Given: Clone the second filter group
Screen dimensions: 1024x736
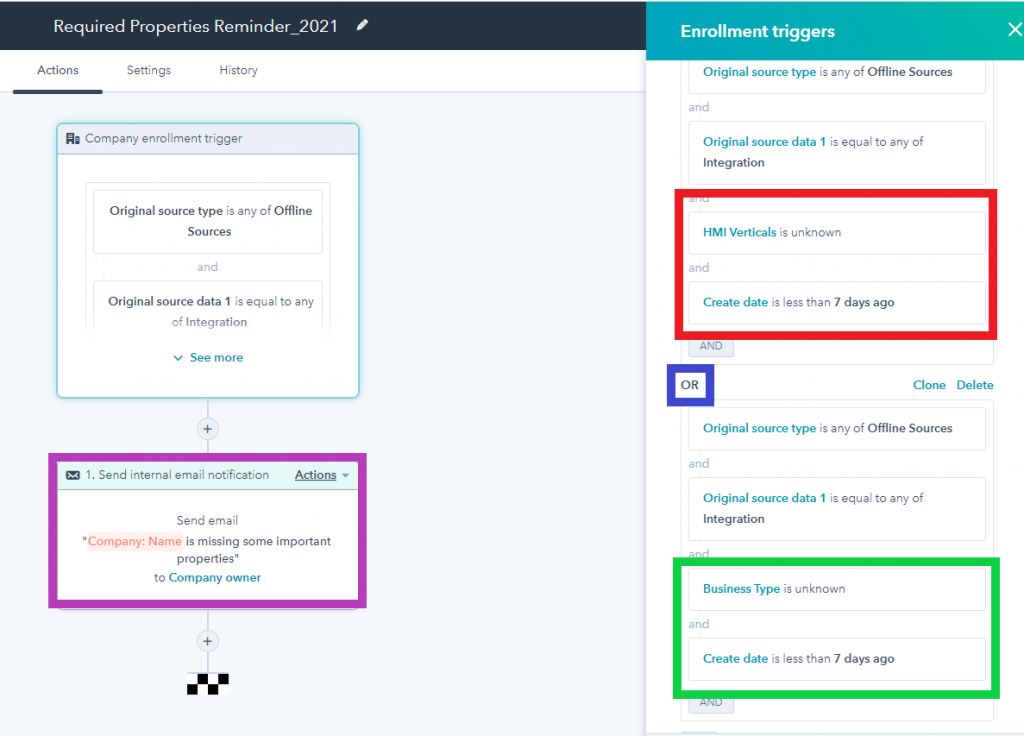Looking at the screenshot, I should tap(929, 385).
